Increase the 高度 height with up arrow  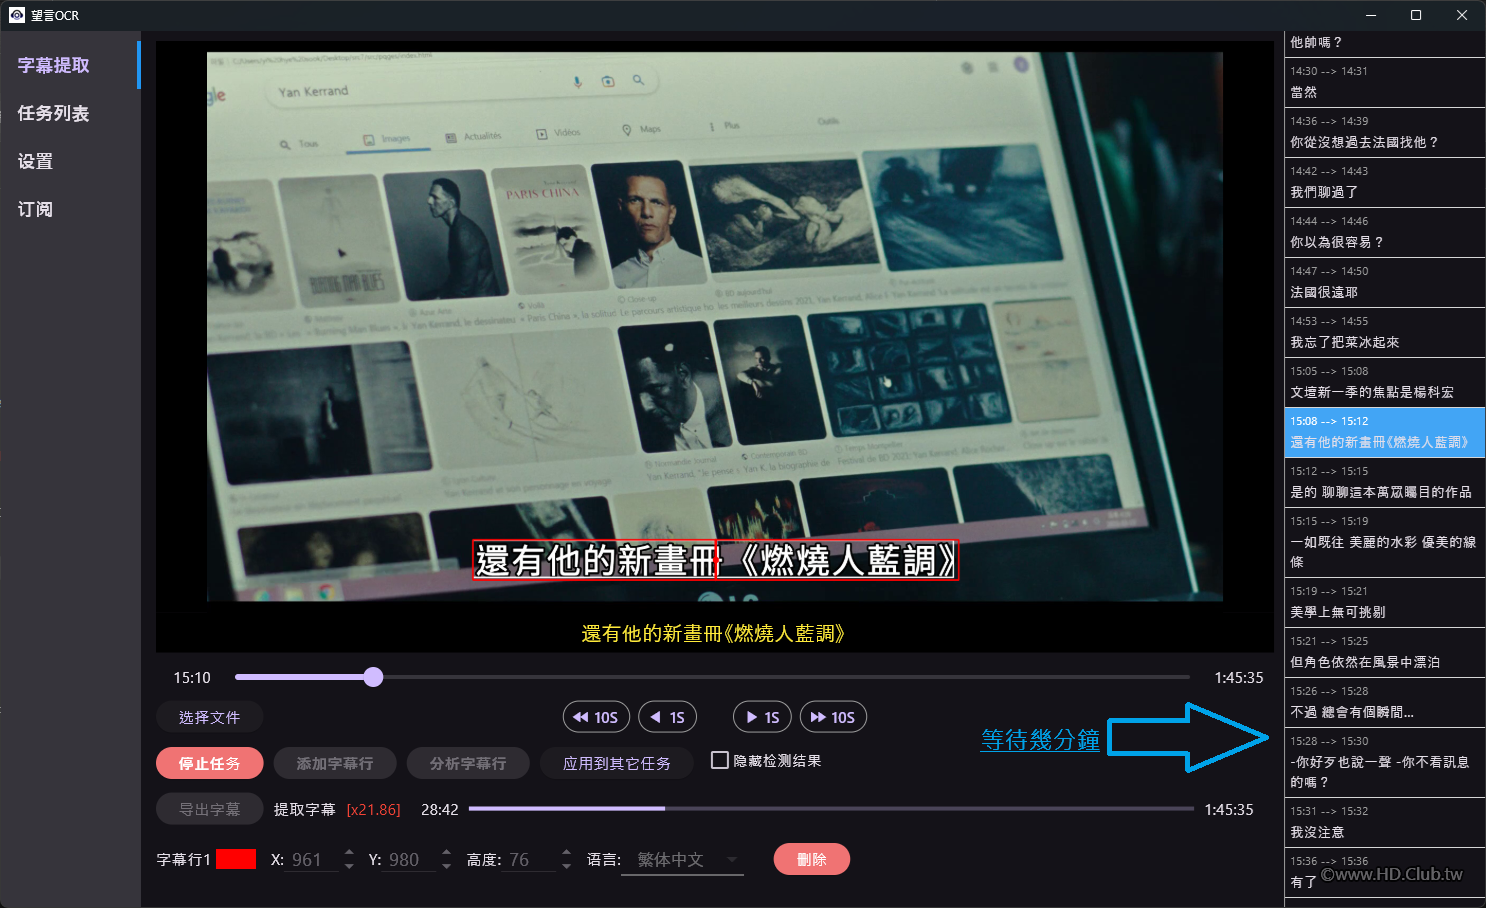pyautogui.click(x=566, y=853)
